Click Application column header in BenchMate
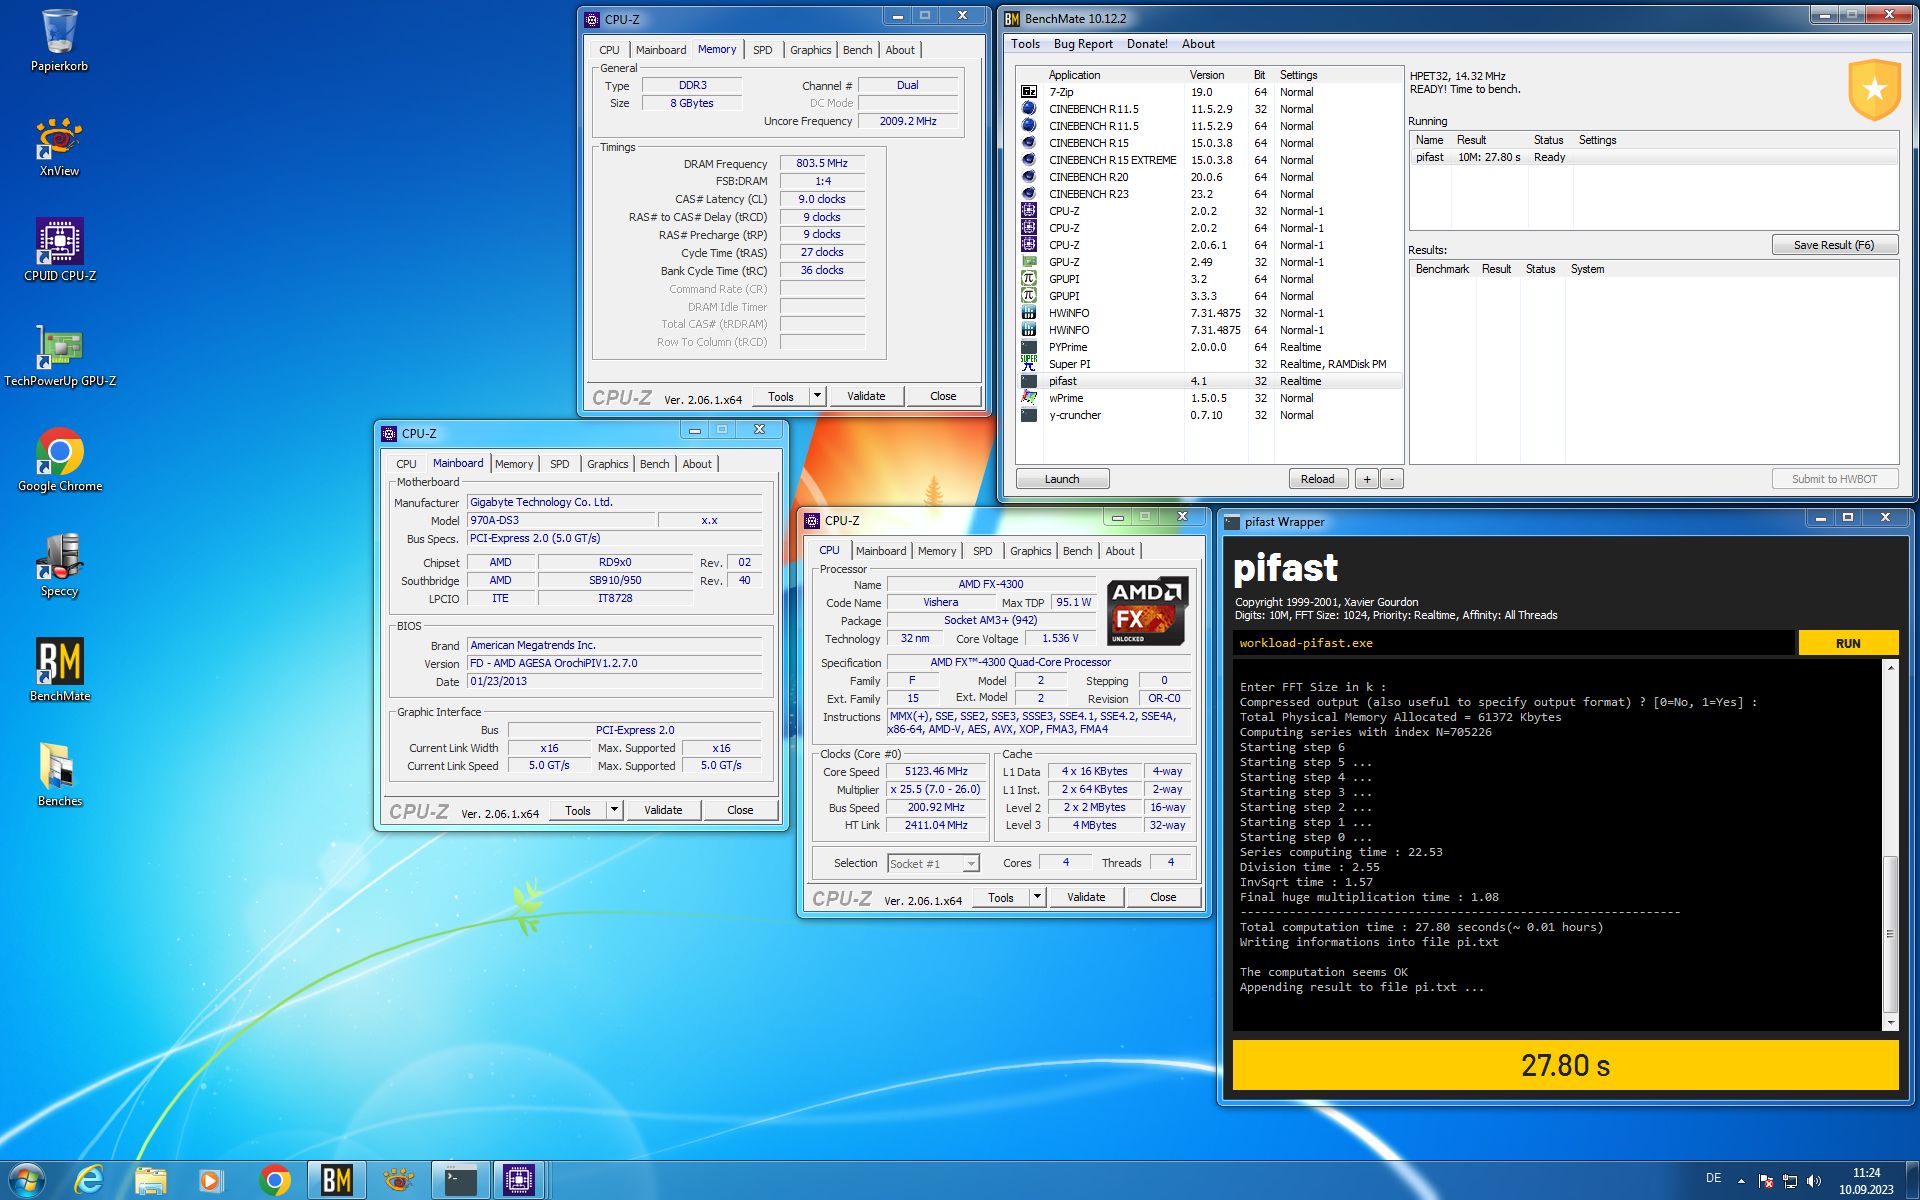 (1074, 75)
